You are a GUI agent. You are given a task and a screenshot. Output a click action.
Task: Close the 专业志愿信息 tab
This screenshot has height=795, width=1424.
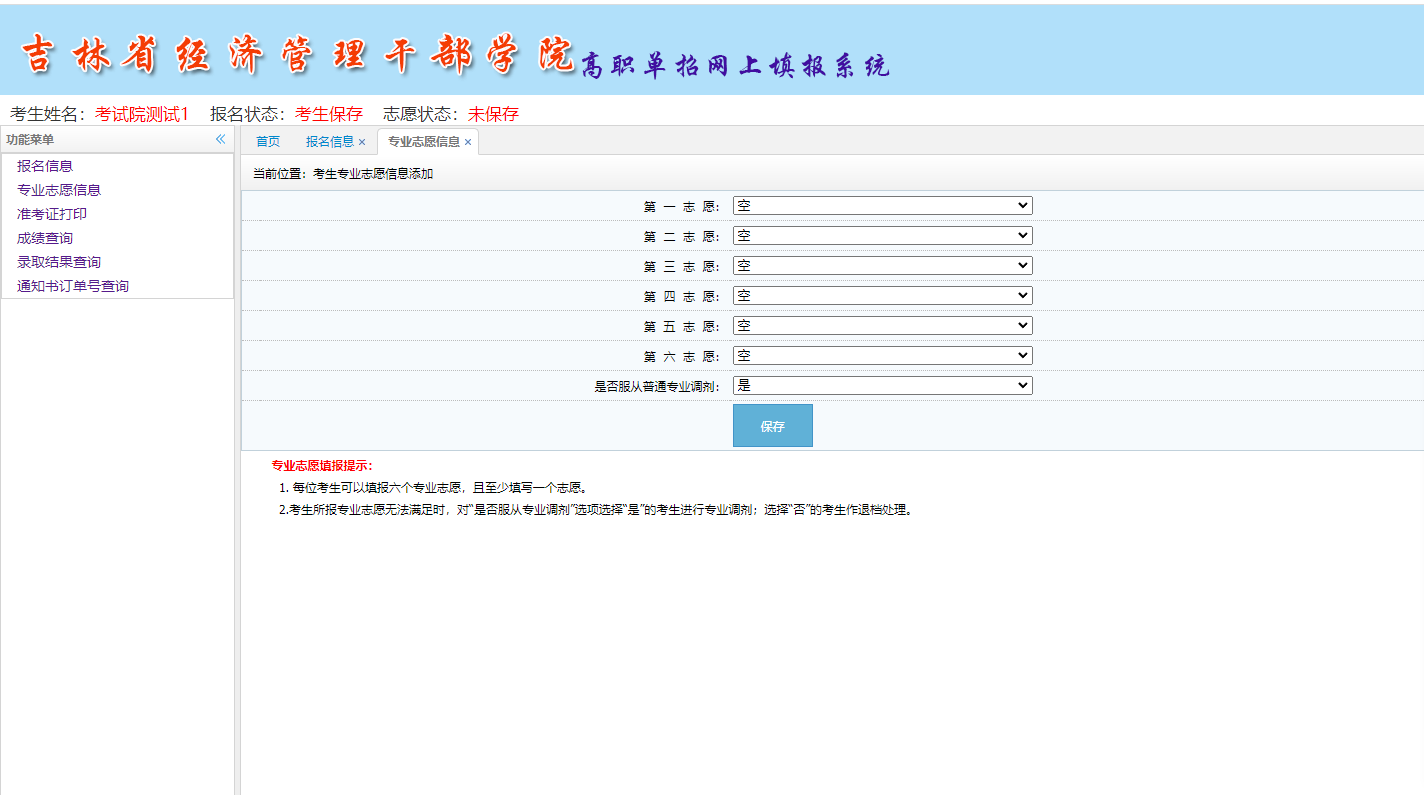pyautogui.click(x=468, y=142)
